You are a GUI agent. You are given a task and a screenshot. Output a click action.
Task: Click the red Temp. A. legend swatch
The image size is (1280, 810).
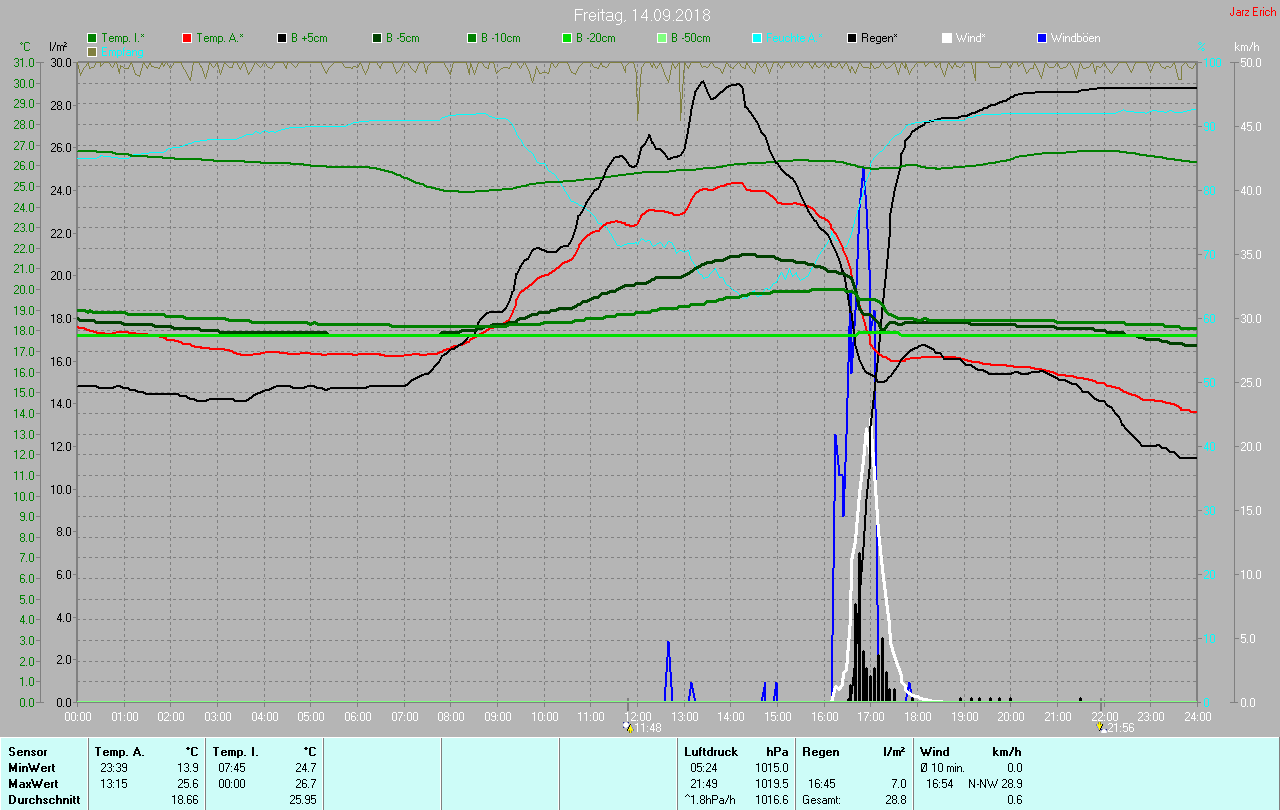click(x=187, y=38)
